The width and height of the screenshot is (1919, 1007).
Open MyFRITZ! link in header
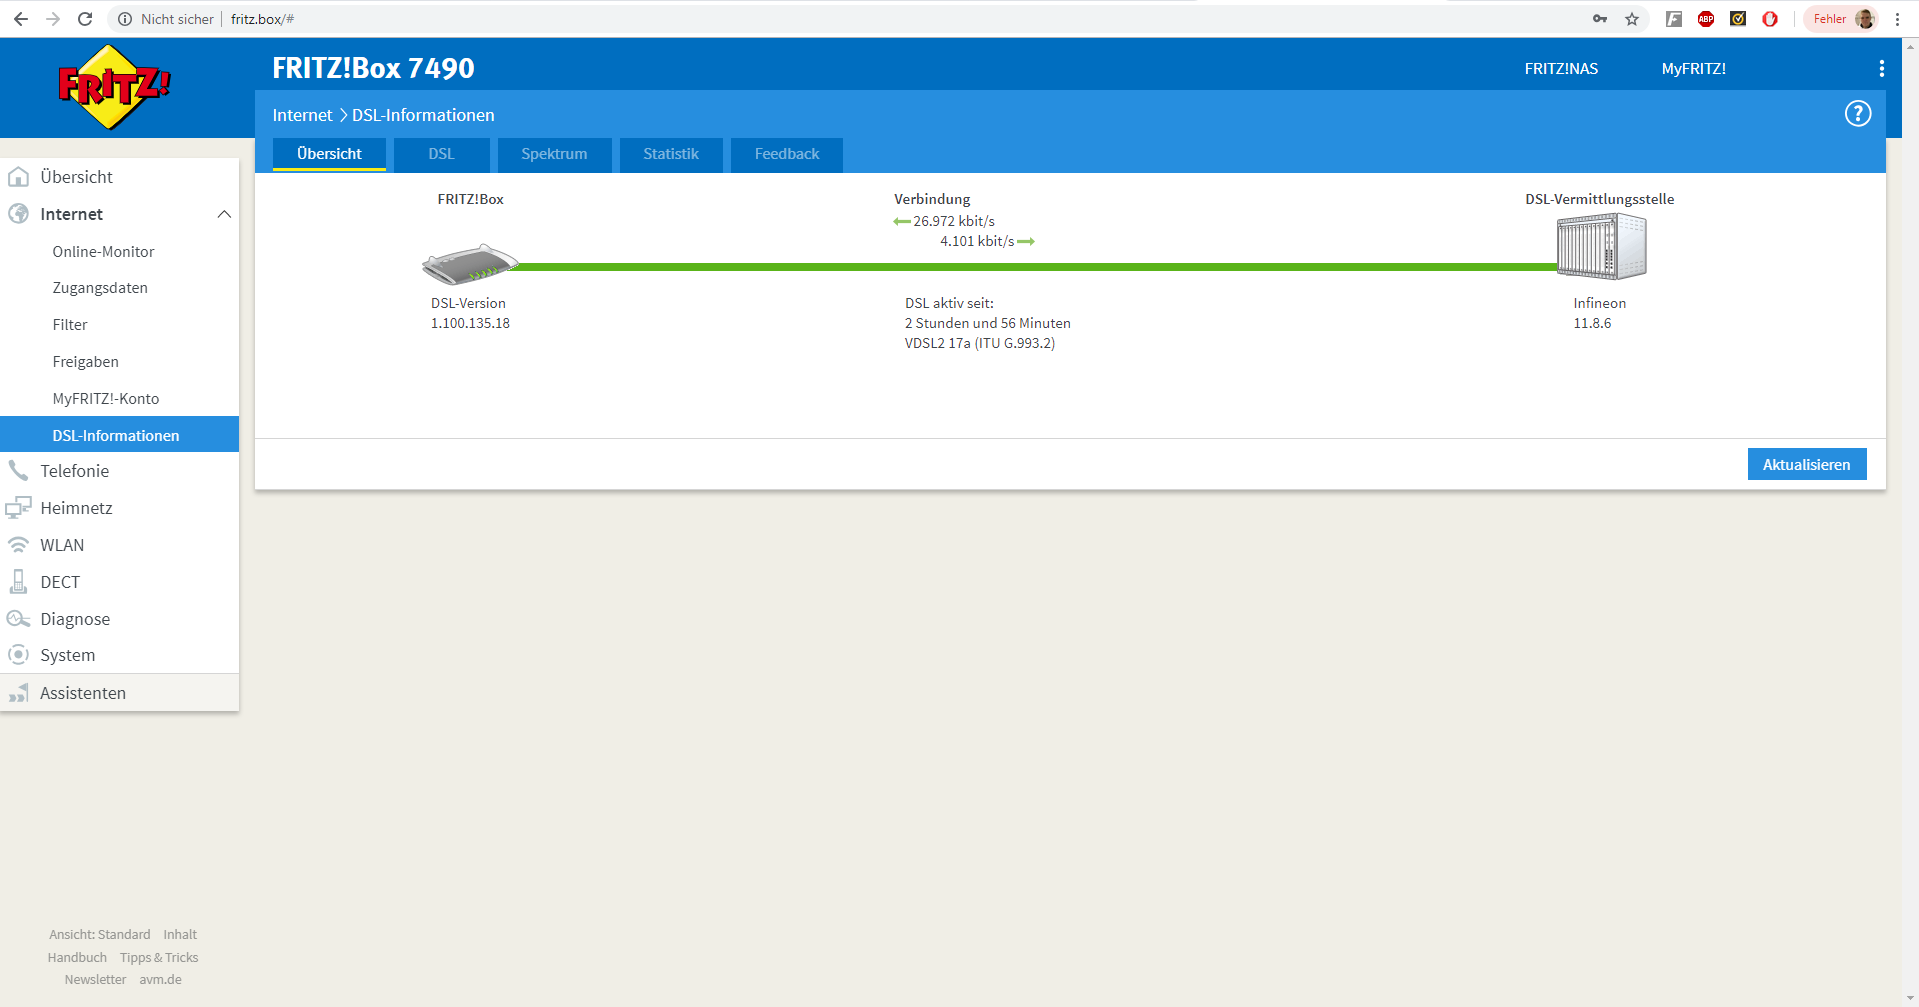(x=1693, y=69)
